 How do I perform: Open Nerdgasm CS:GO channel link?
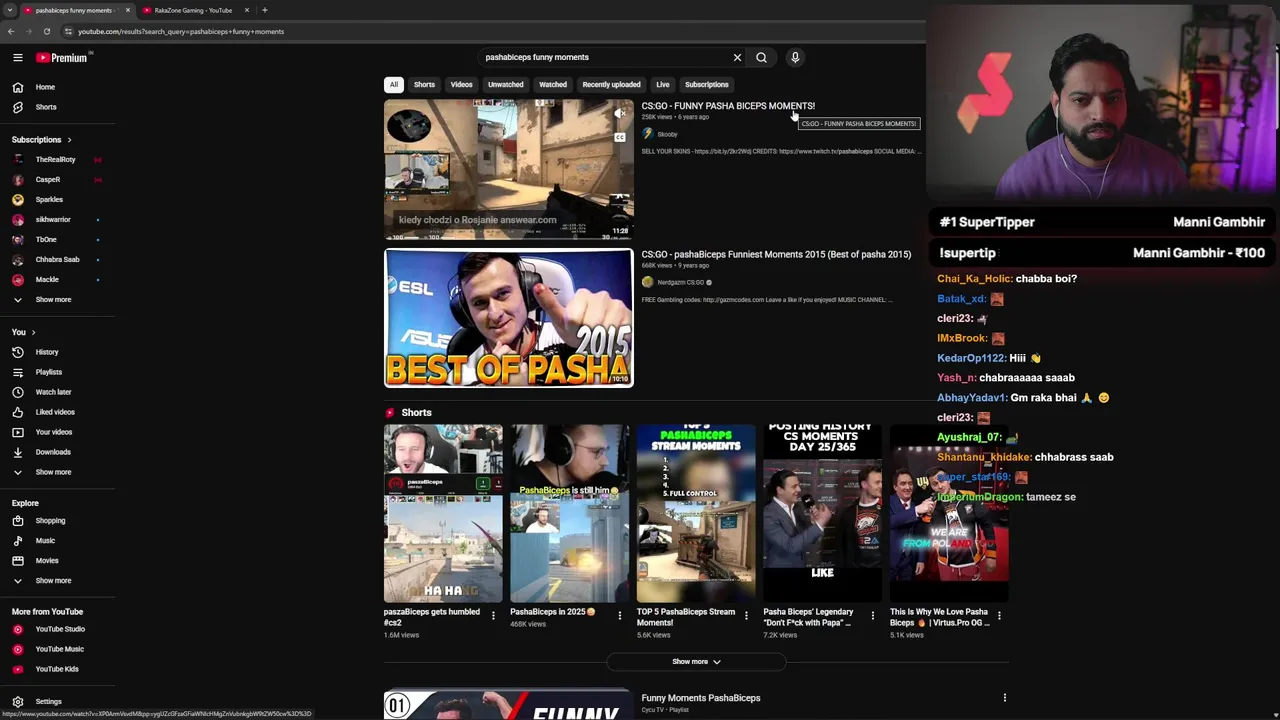[x=681, y=282]
